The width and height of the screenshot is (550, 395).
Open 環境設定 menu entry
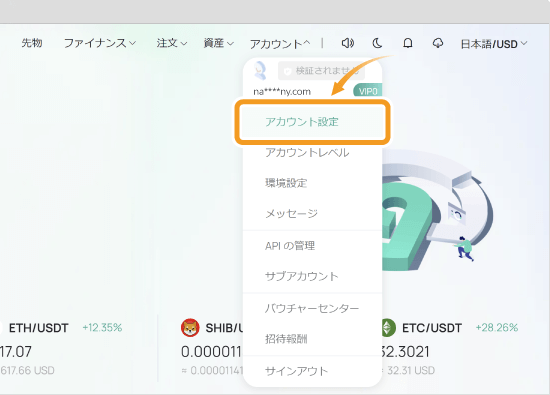point(286,183)
